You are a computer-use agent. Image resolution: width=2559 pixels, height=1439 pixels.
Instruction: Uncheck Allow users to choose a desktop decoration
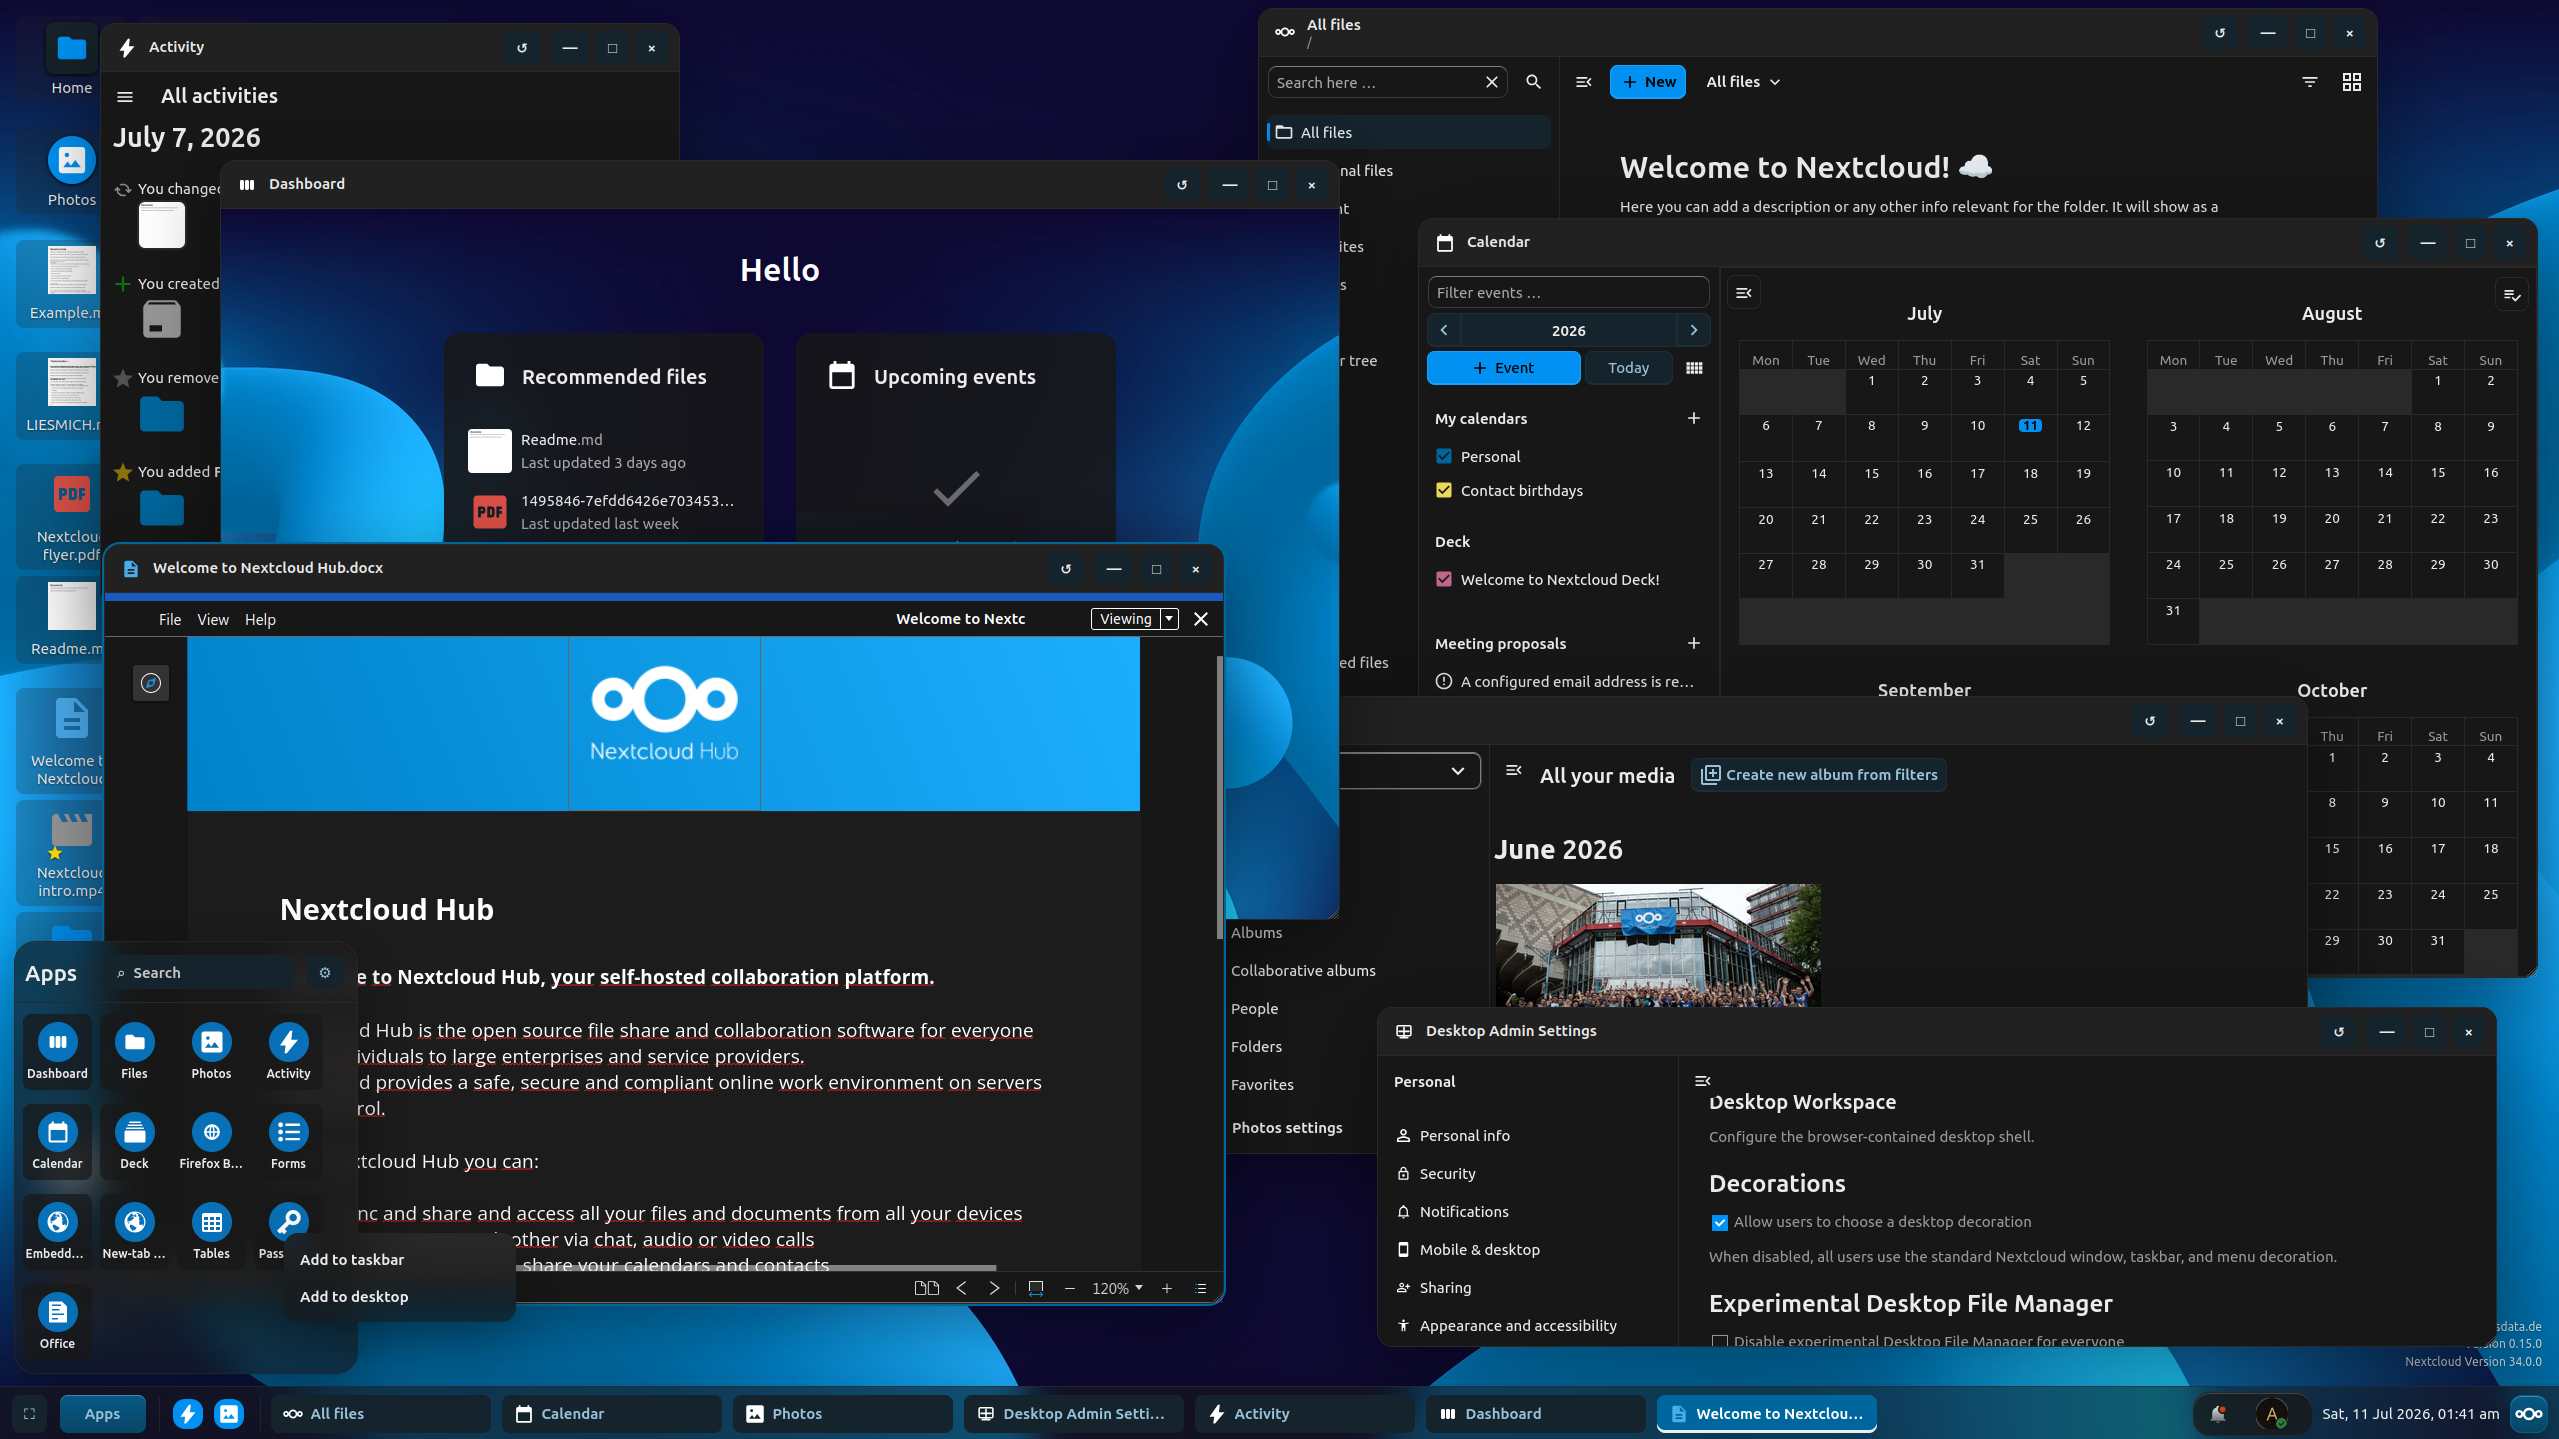(1720, 1222)
